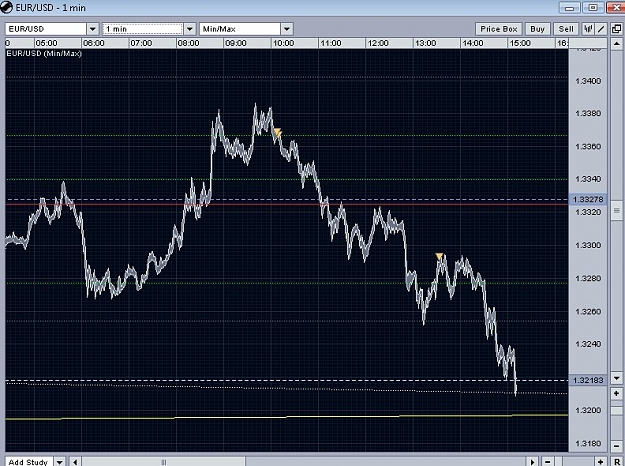Click the 09:00 time axis label
625x466 pixels.
coord(236,43)
